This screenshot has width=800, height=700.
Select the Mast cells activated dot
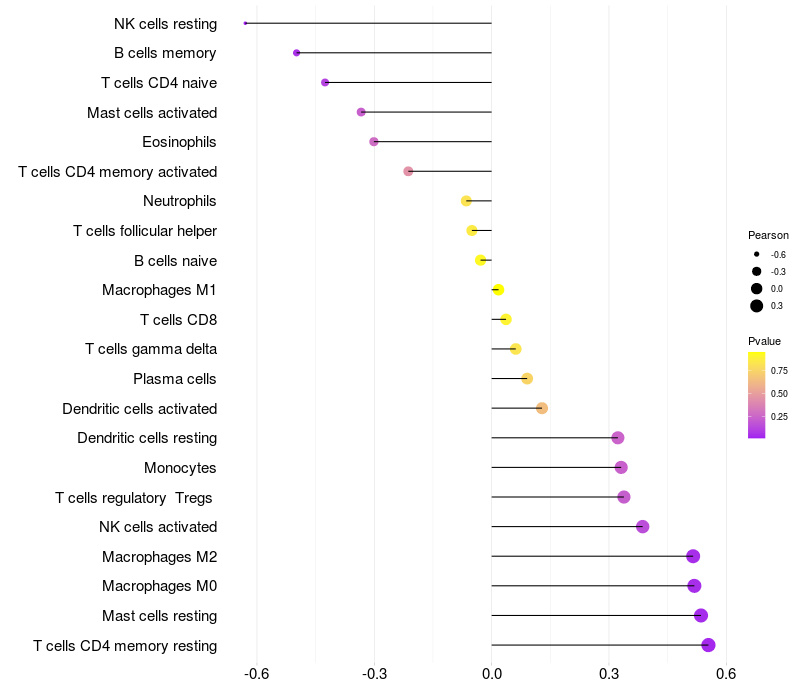[x=361, y=112]
